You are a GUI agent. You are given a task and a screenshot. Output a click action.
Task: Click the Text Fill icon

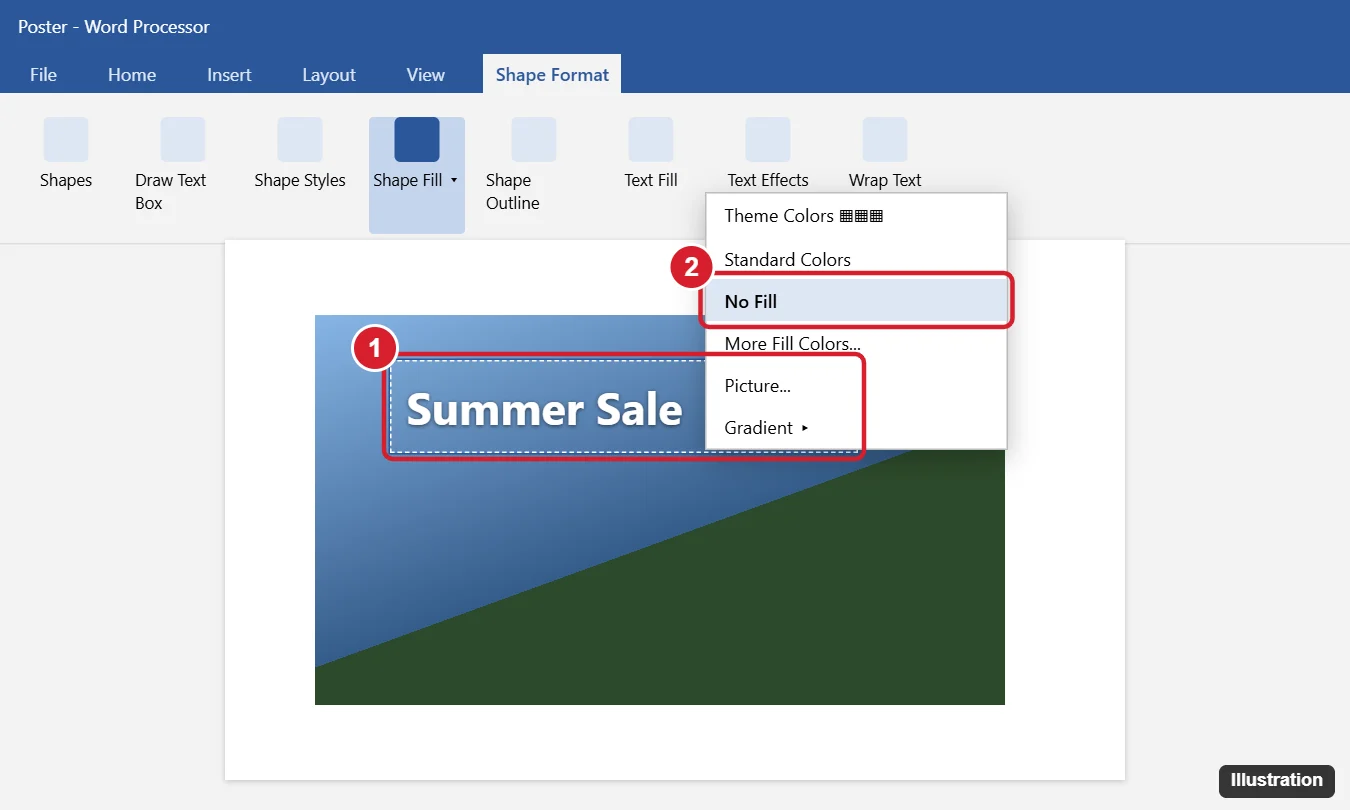pyautogui.click(x=651, y=139)
